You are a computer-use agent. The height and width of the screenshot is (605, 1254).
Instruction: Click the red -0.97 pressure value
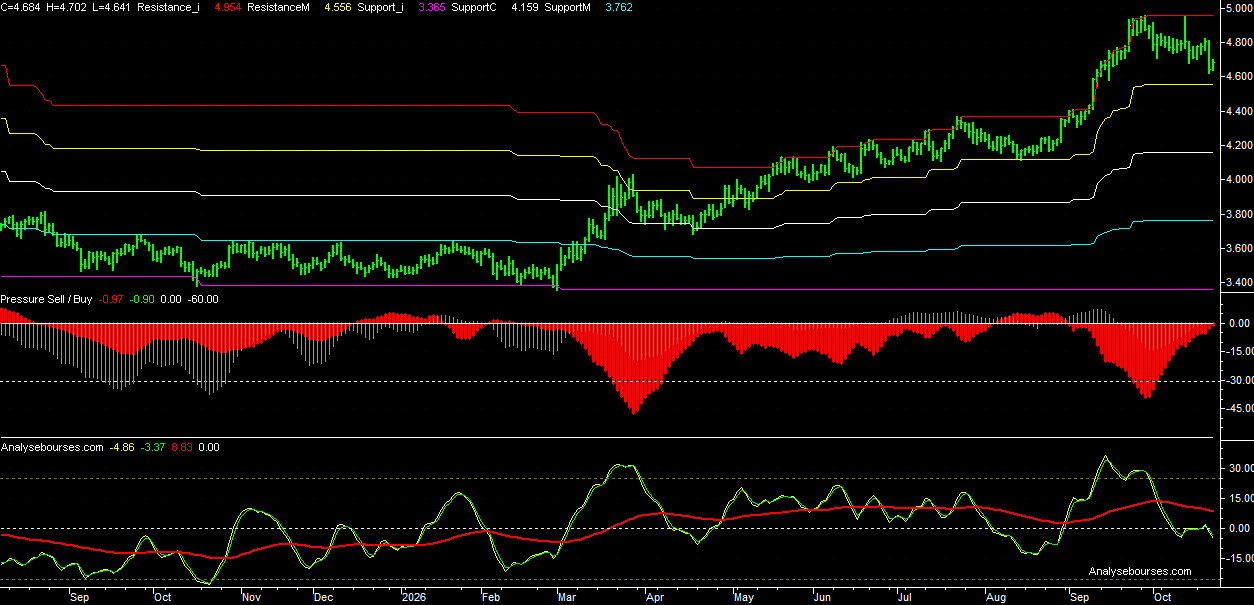coord(110,299)
